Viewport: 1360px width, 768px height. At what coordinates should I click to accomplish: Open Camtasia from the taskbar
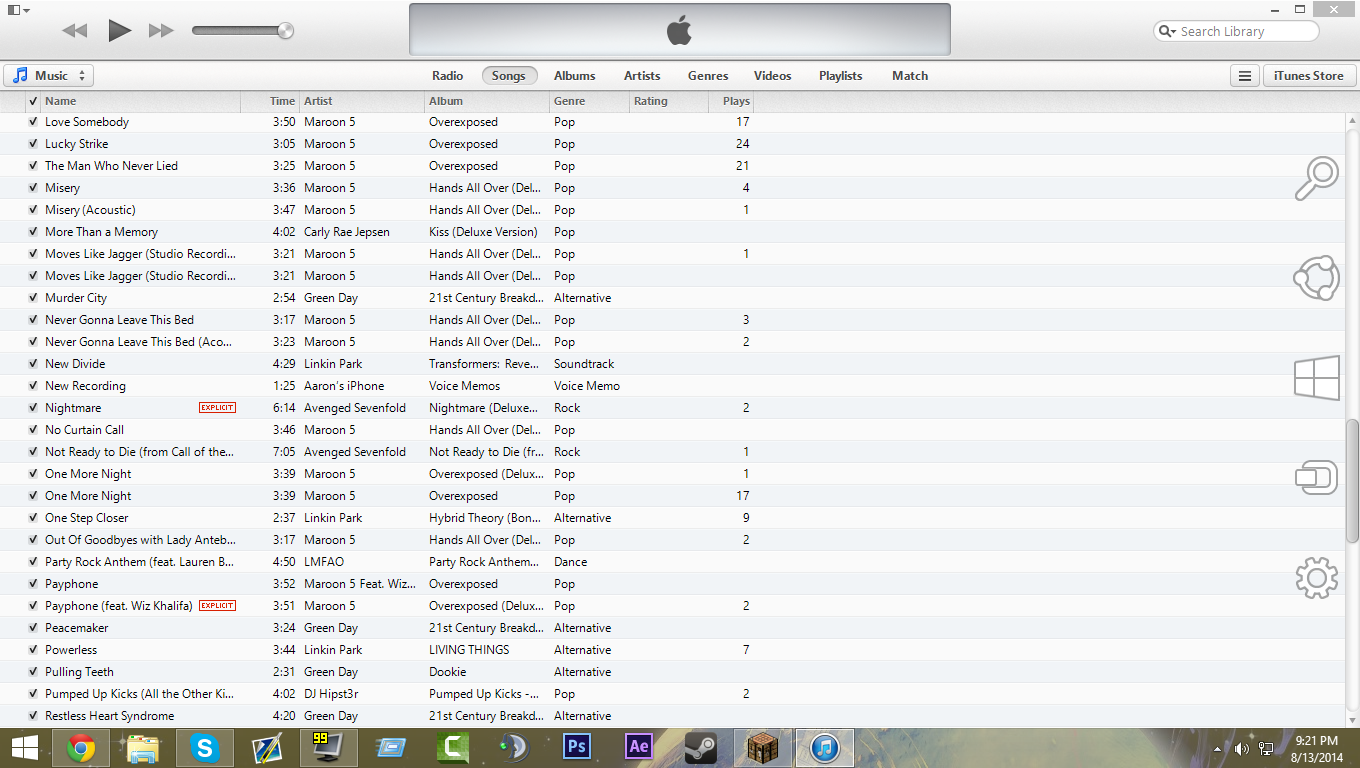(x=453, y=748)
